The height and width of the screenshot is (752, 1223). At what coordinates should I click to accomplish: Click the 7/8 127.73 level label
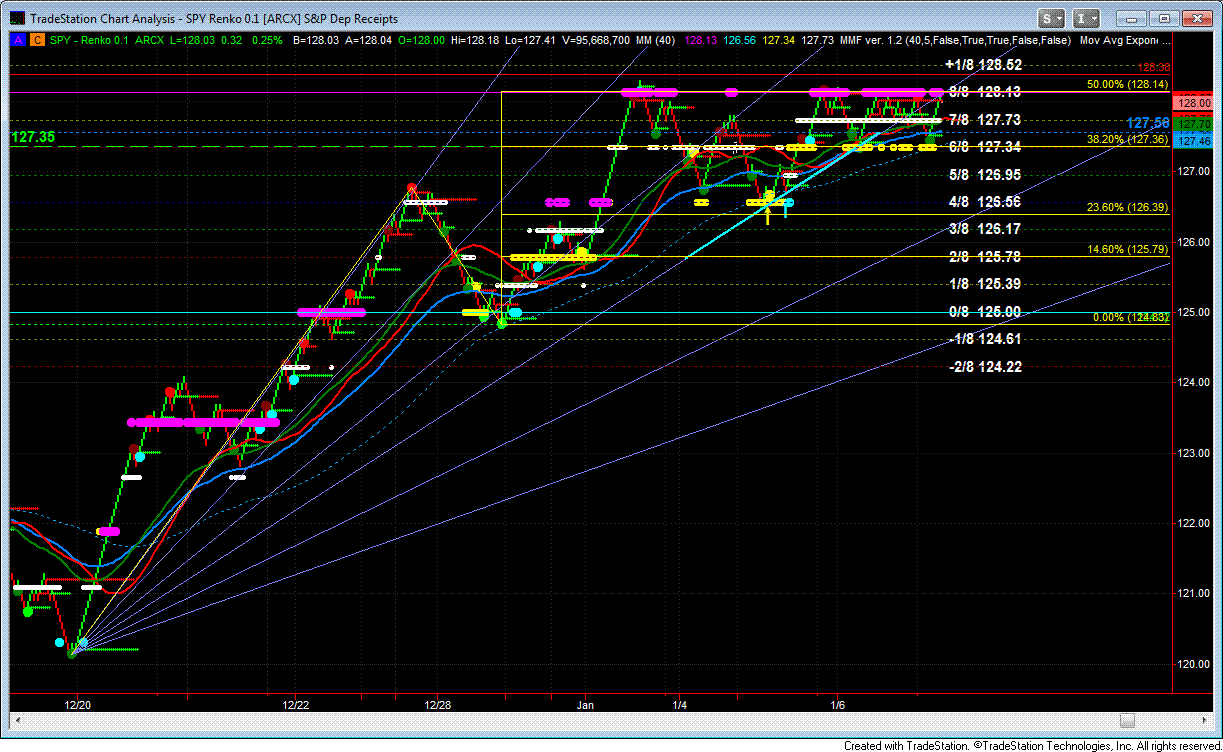point(985,119)
